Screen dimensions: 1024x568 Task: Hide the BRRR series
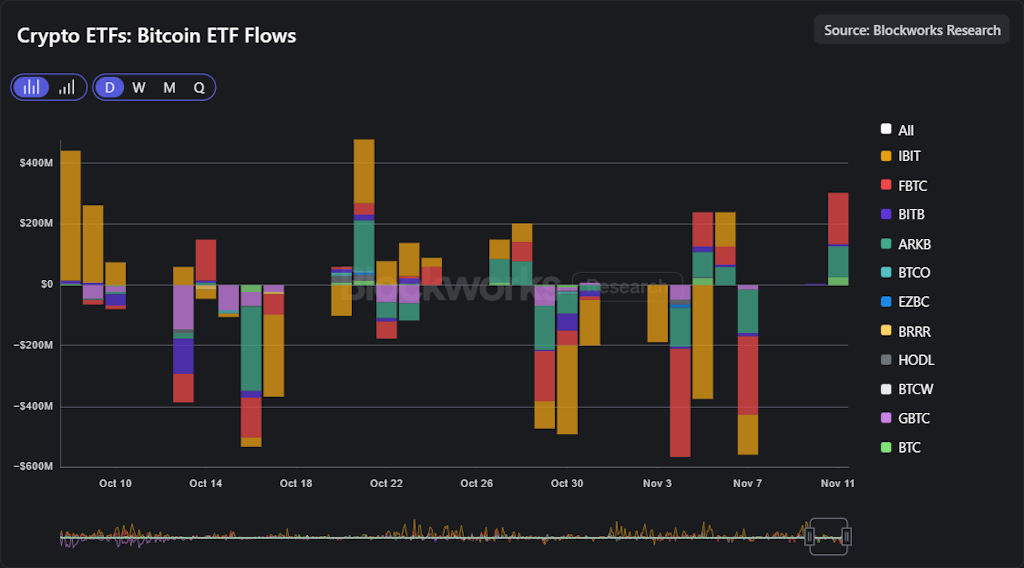(x=904, y=331)
